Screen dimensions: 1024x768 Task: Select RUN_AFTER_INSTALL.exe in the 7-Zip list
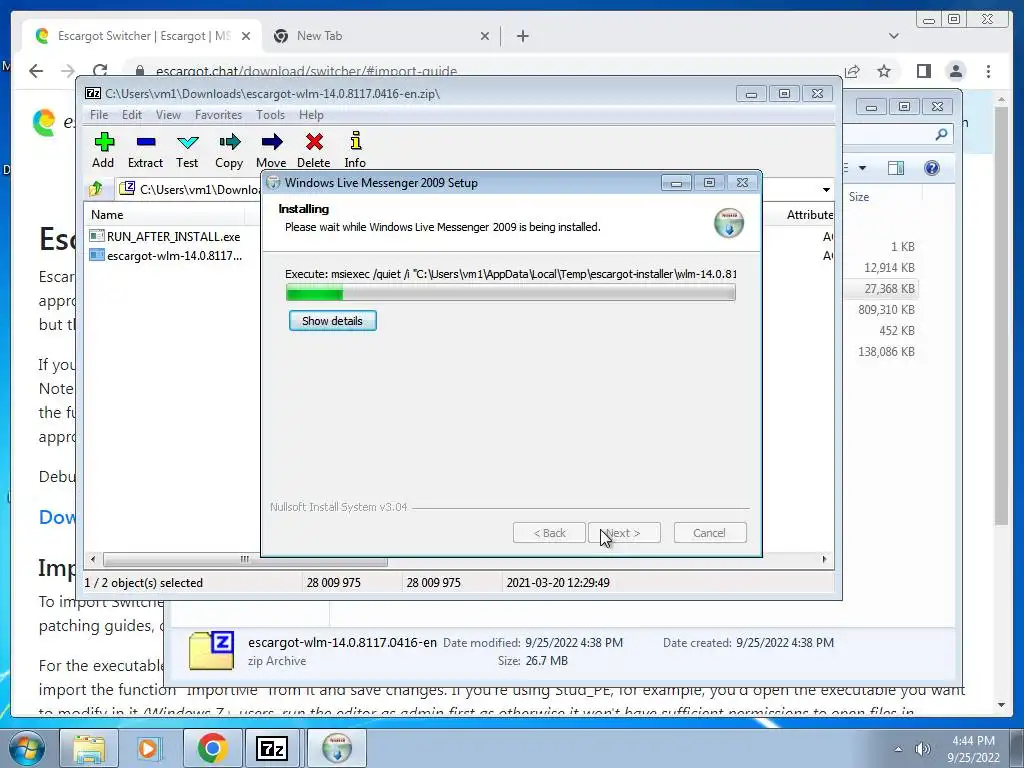[166, 236]
